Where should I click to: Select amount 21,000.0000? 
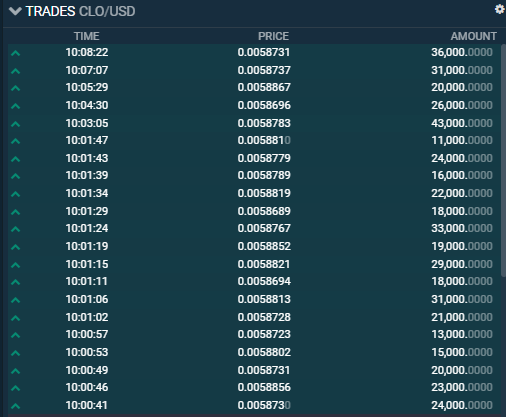[462, 317]
